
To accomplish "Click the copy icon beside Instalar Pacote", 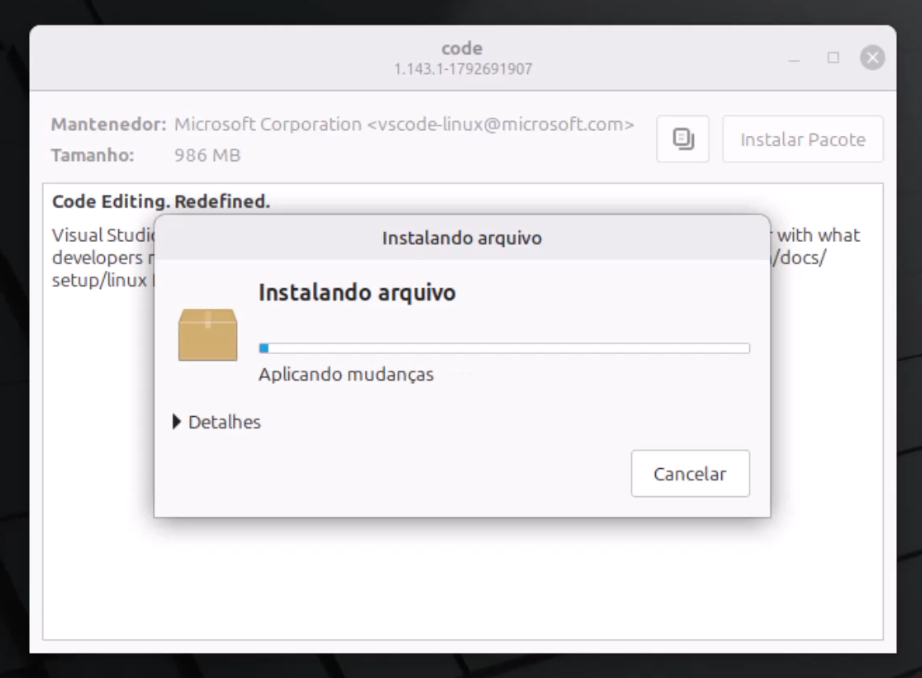I will point(683,139).
